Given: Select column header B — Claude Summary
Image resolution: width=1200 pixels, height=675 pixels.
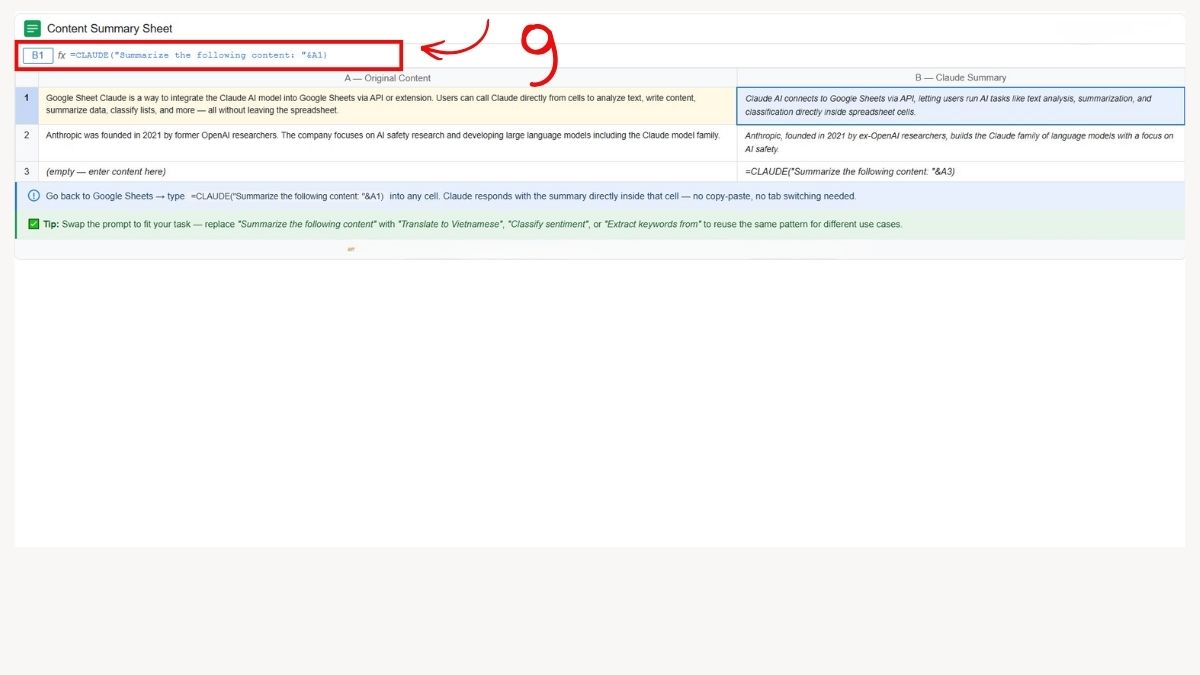Looking at the screenshot, I should (961, 77).
